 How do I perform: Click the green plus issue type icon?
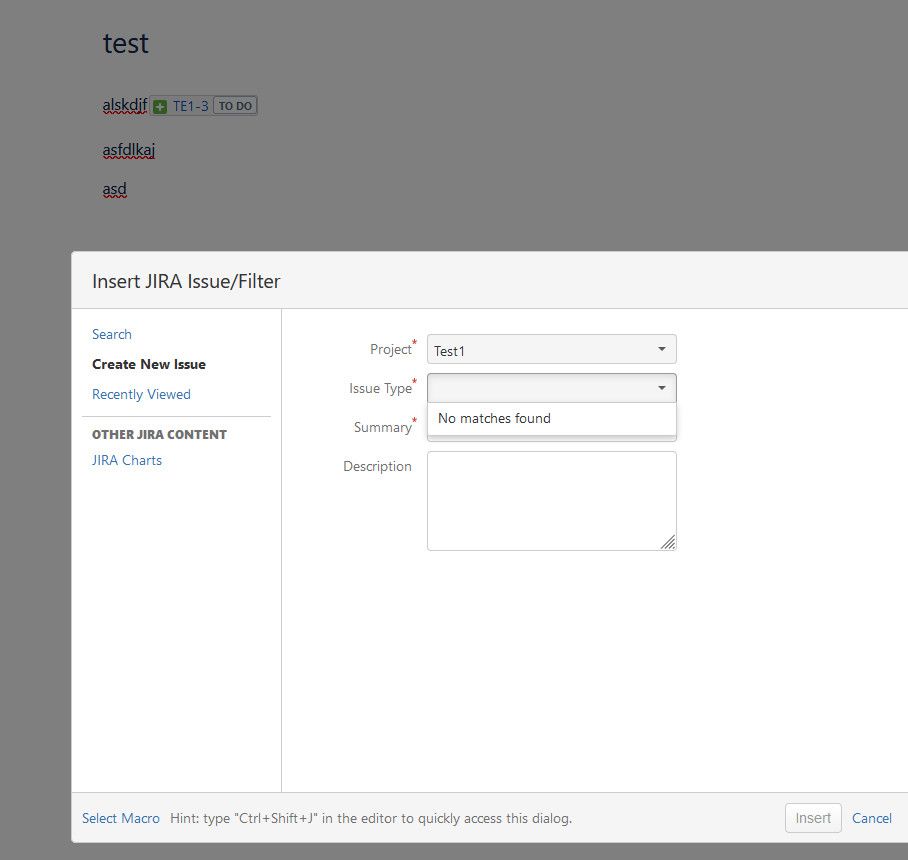click(x=160, y=106)
